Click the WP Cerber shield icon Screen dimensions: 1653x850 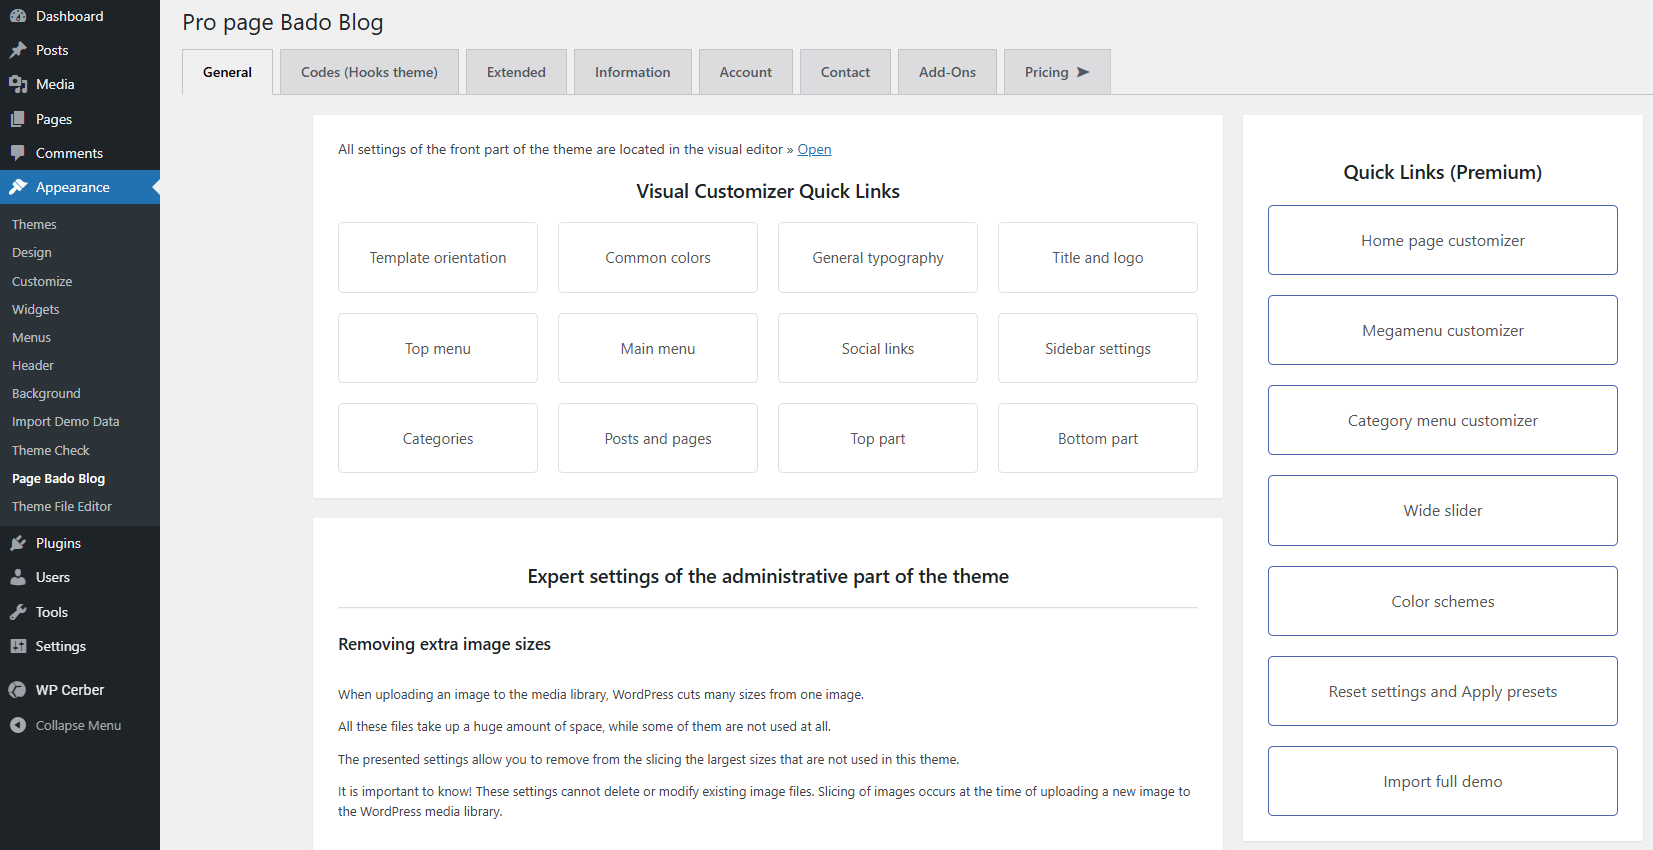click(18, 690)
